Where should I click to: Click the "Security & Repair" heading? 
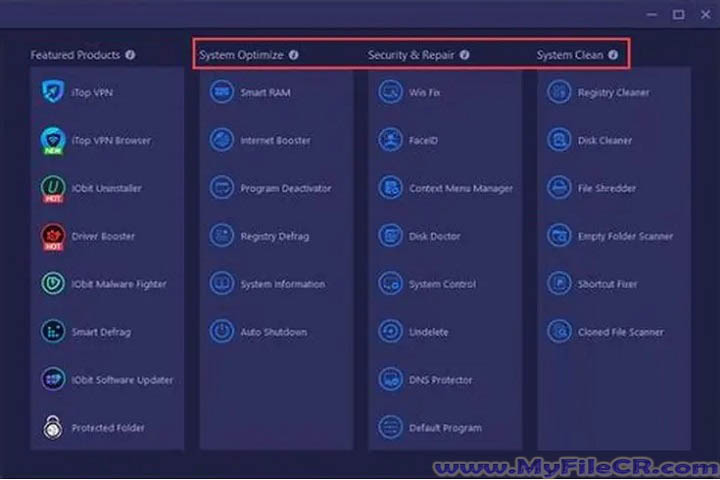pyautogui.click(x=411, y=55)
